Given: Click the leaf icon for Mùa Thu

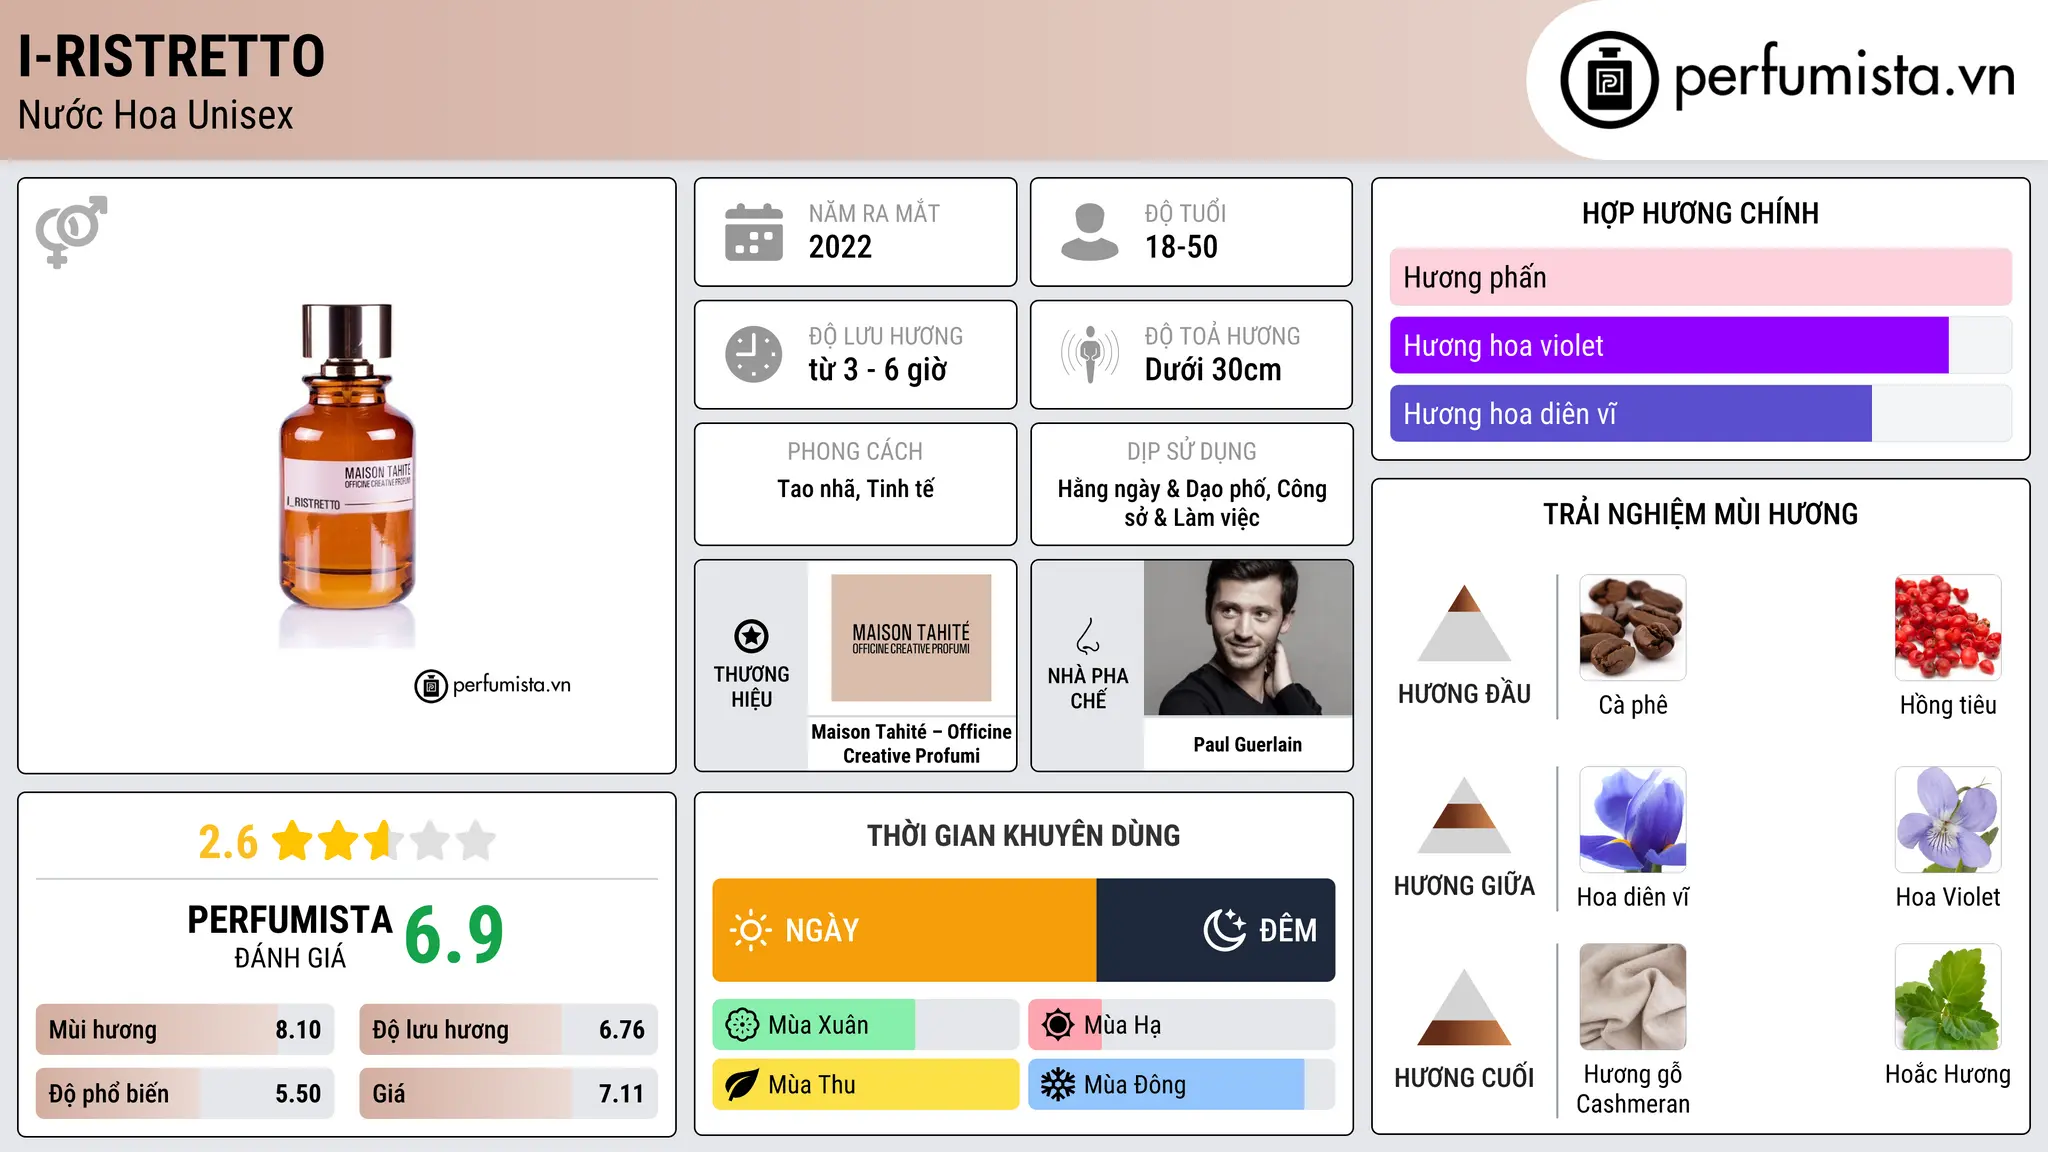Looking at the screenshot, I should (x=742, y=1085).
